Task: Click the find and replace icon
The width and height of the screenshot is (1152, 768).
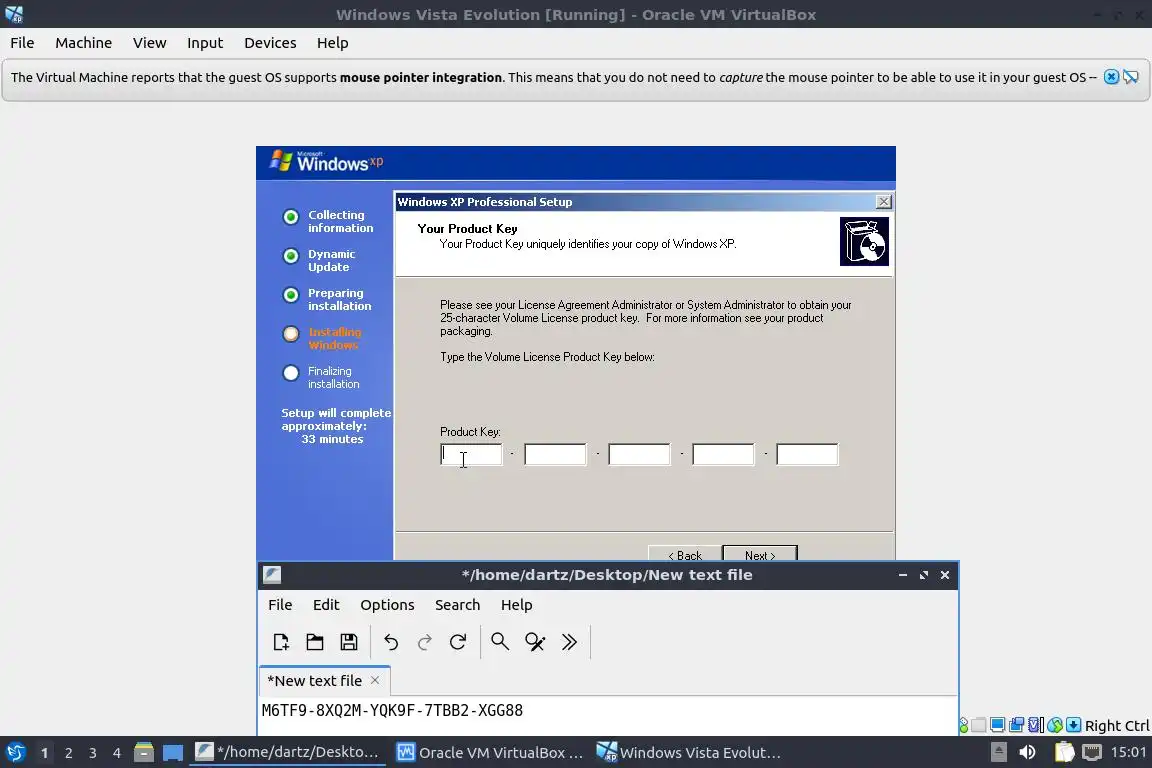Action: (x=535, y=642)
